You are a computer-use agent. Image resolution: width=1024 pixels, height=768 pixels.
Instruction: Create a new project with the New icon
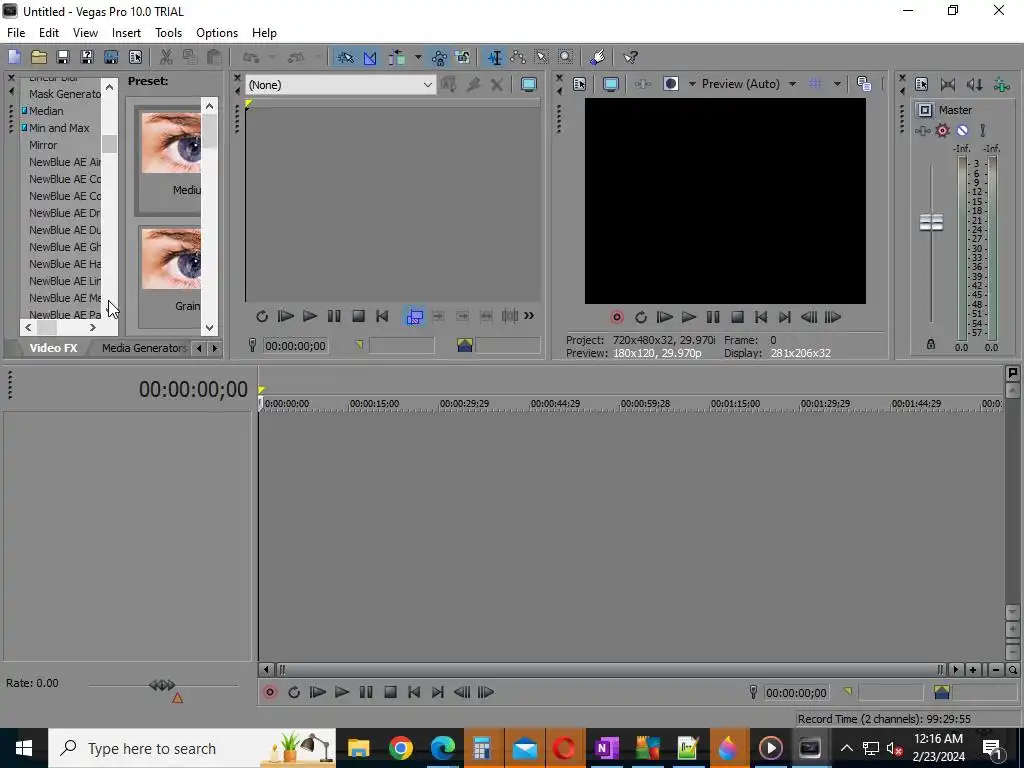[14, 57]
